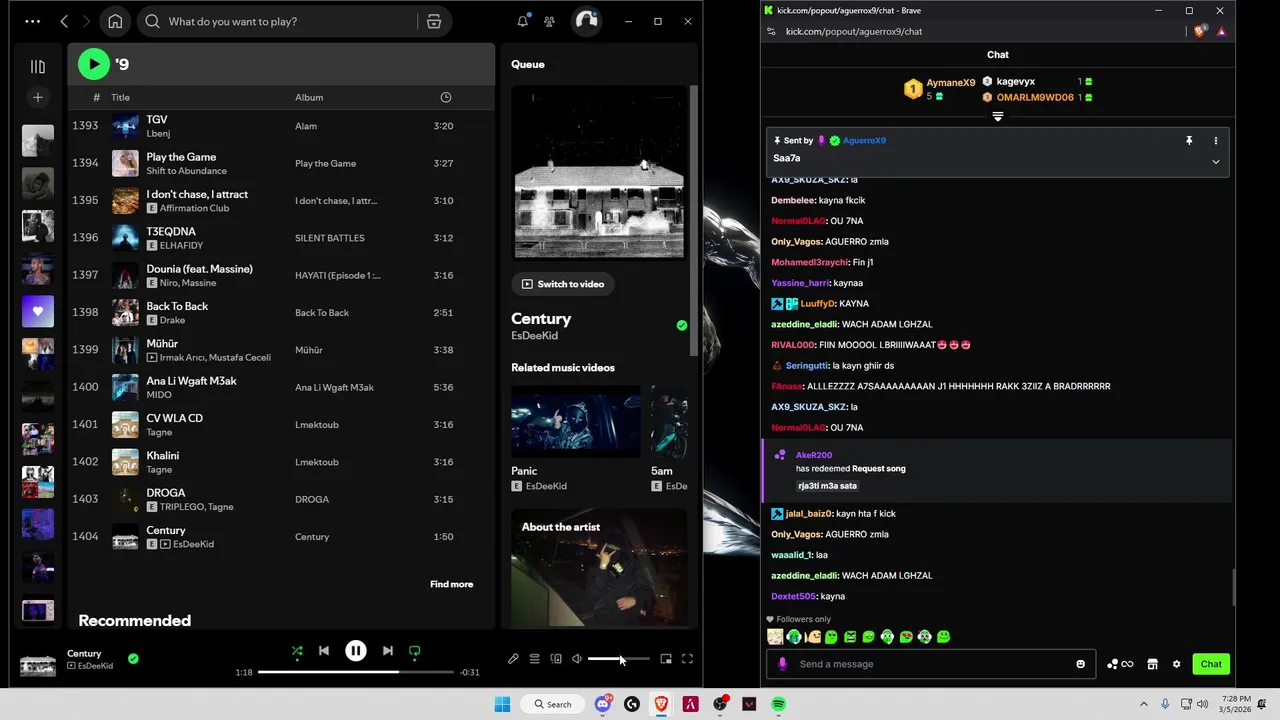
Task: Open the Spotify miniplayer icon
Action: [666, 659]
